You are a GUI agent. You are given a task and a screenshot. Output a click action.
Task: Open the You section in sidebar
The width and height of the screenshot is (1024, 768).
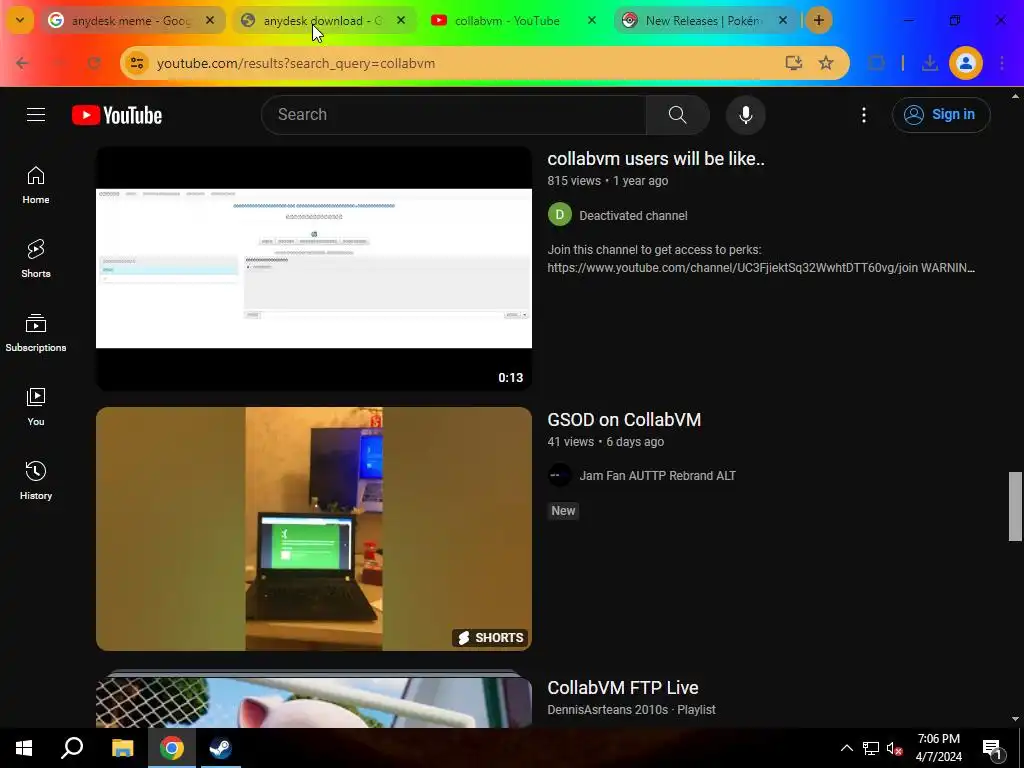pyautogui.click(x=36, y=407)
